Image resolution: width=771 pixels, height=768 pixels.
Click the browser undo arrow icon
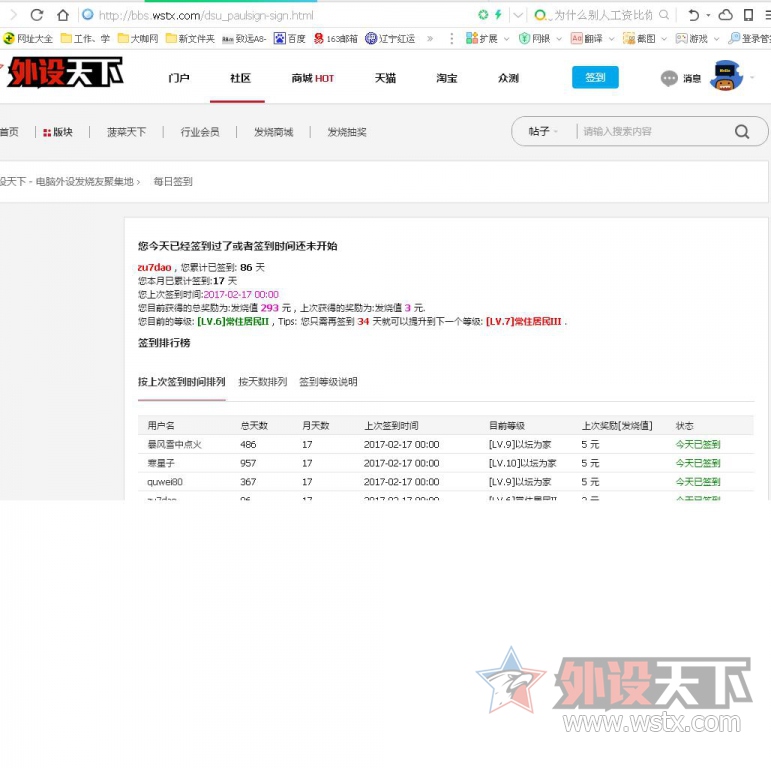click(x=693, y=15)
